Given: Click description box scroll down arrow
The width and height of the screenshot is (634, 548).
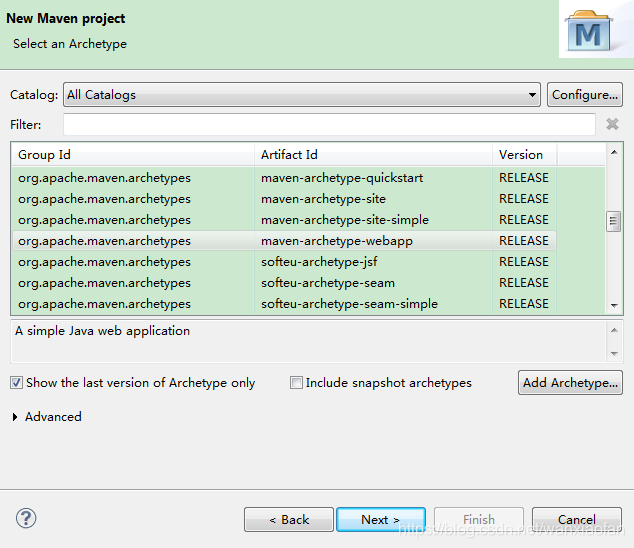Looking at the screenshot, I should tap(614, 353).
